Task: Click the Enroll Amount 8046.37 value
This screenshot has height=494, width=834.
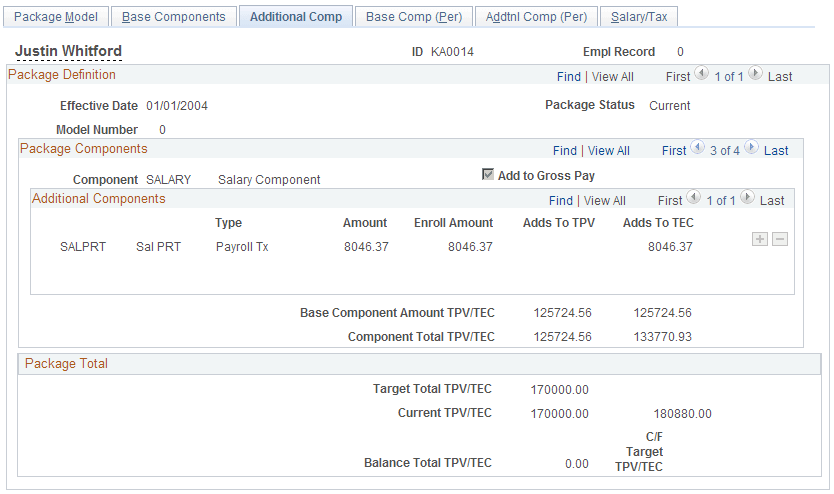Action: [x=470, y=247]
